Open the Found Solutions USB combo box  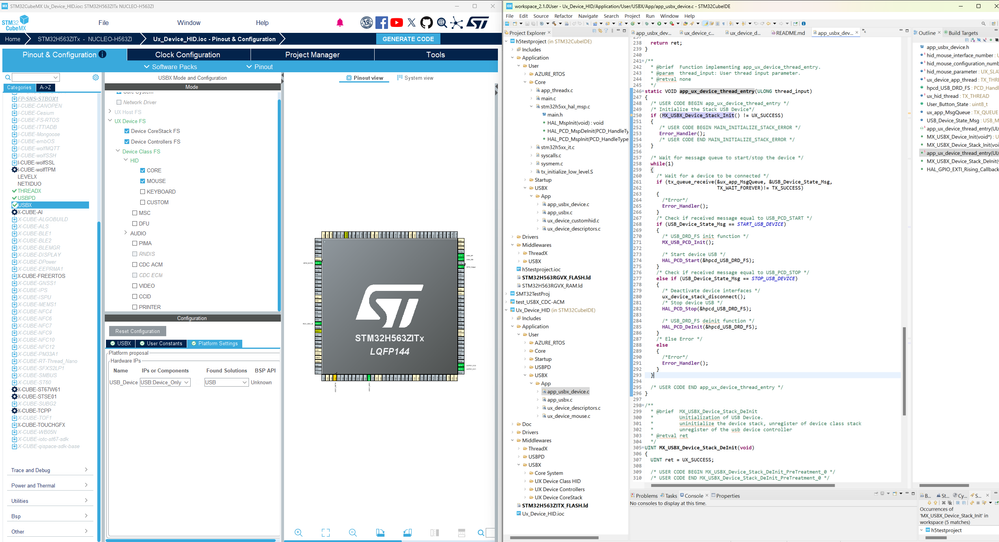226,382
